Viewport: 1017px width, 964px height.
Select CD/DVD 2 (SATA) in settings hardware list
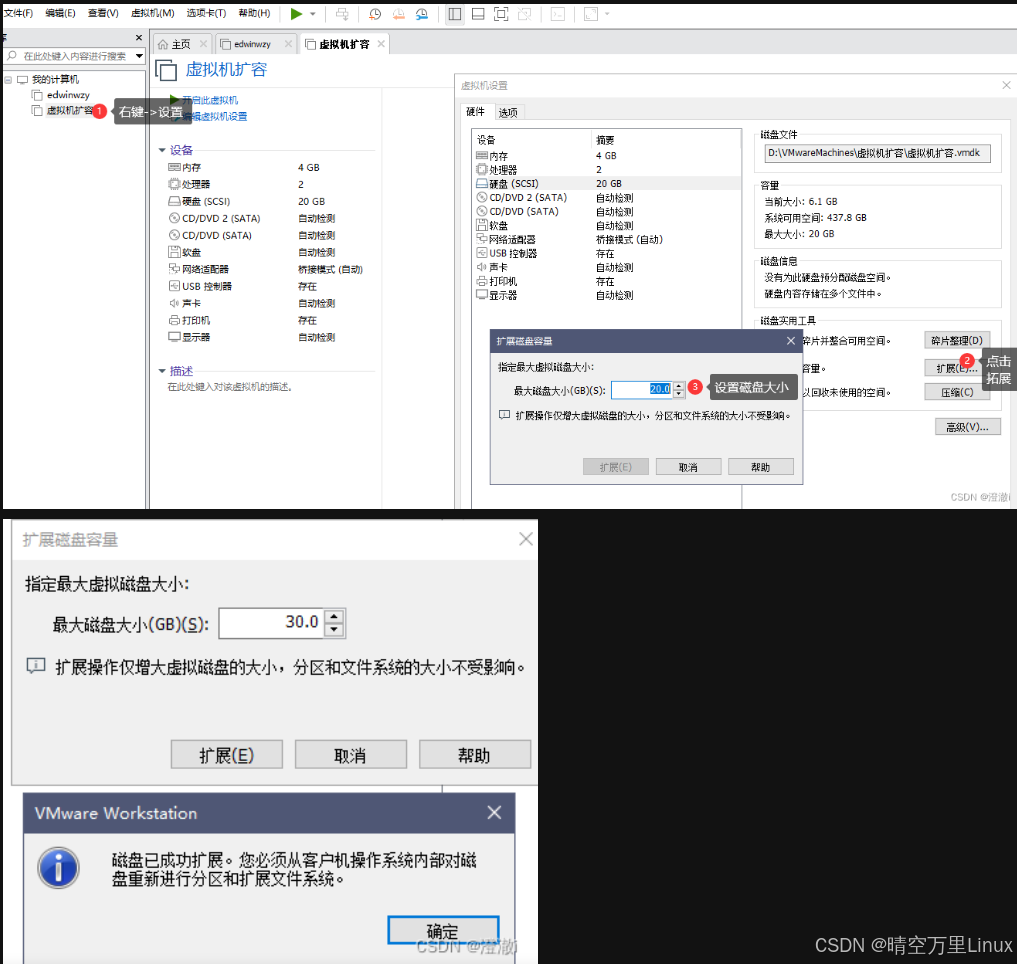point(606,197)
